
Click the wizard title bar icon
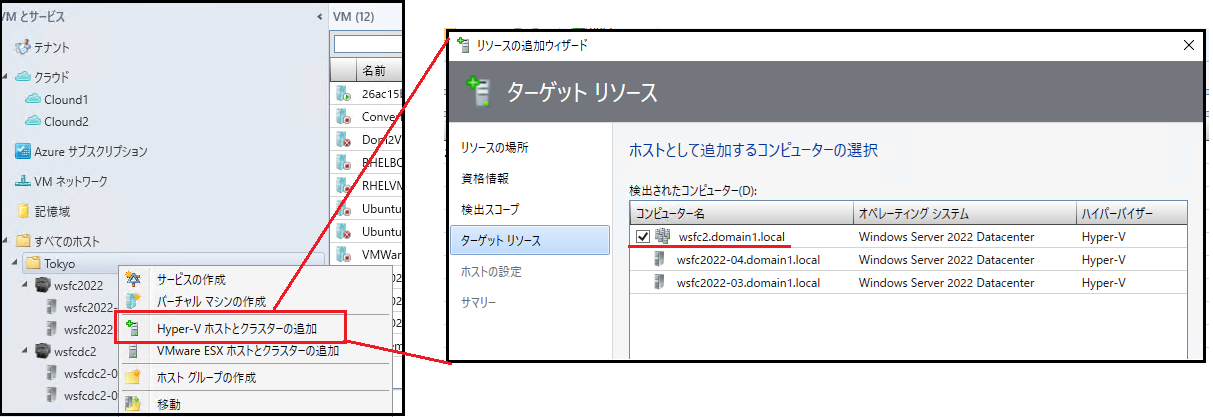463,44
